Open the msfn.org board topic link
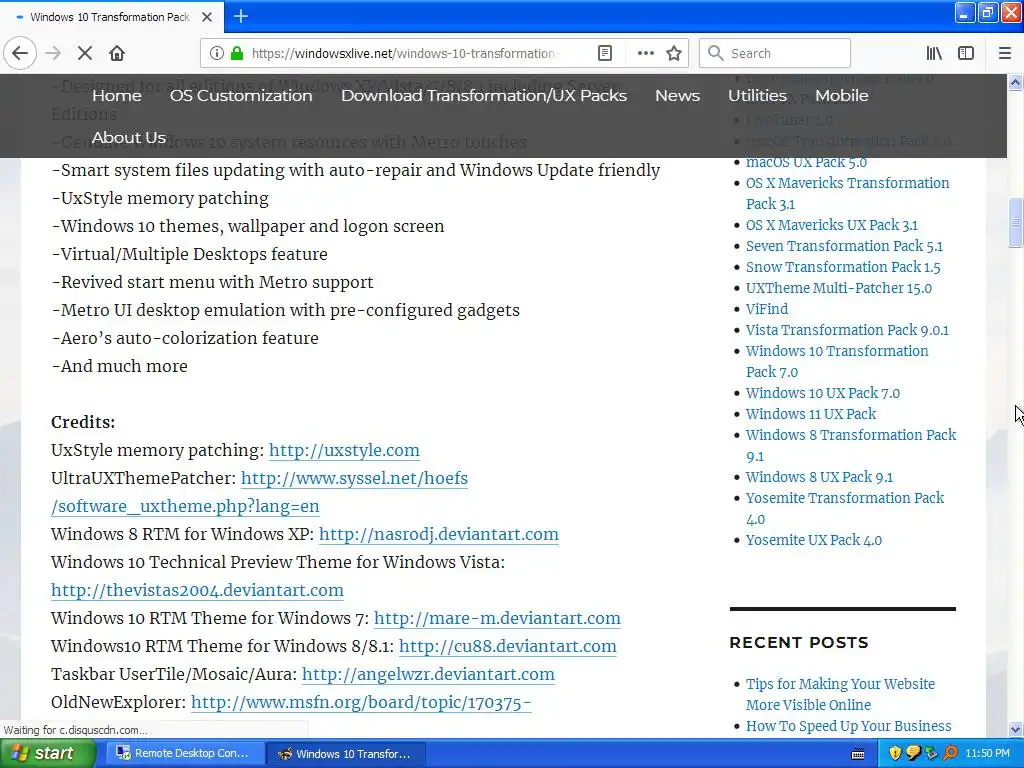Viewport: 1024px width, 768px height. coord(361,703)
